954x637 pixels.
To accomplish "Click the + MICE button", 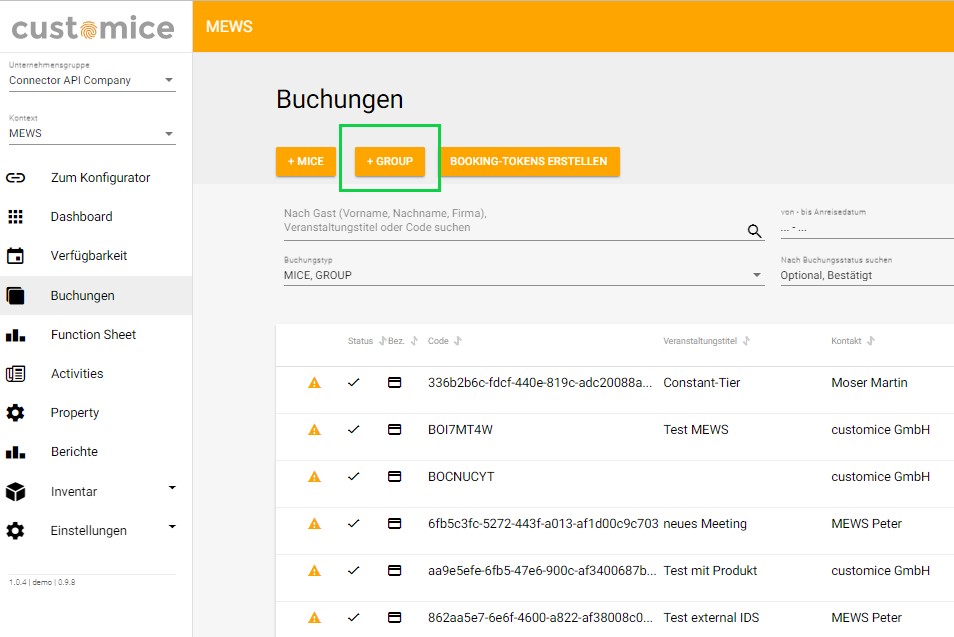I will click(x=305, y=161).
